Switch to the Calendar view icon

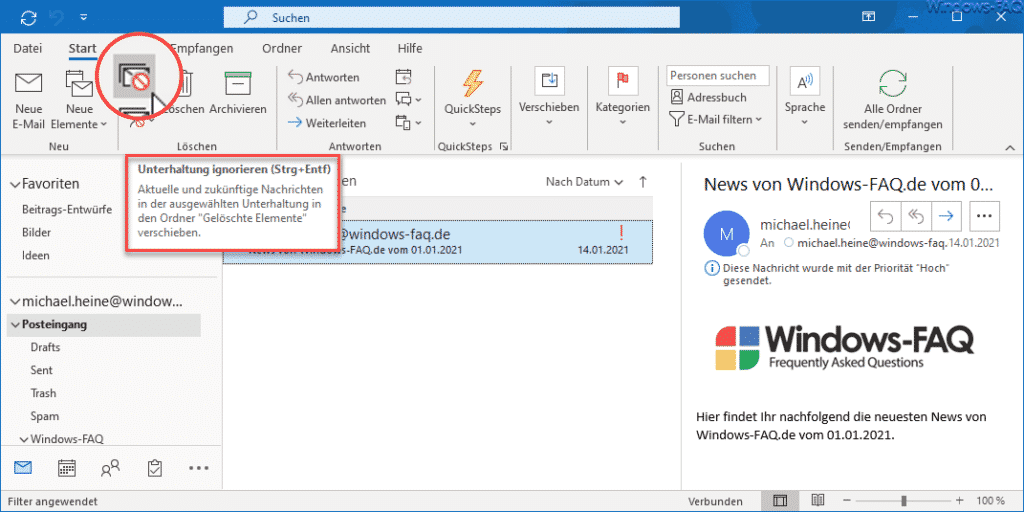pos(67,468)
